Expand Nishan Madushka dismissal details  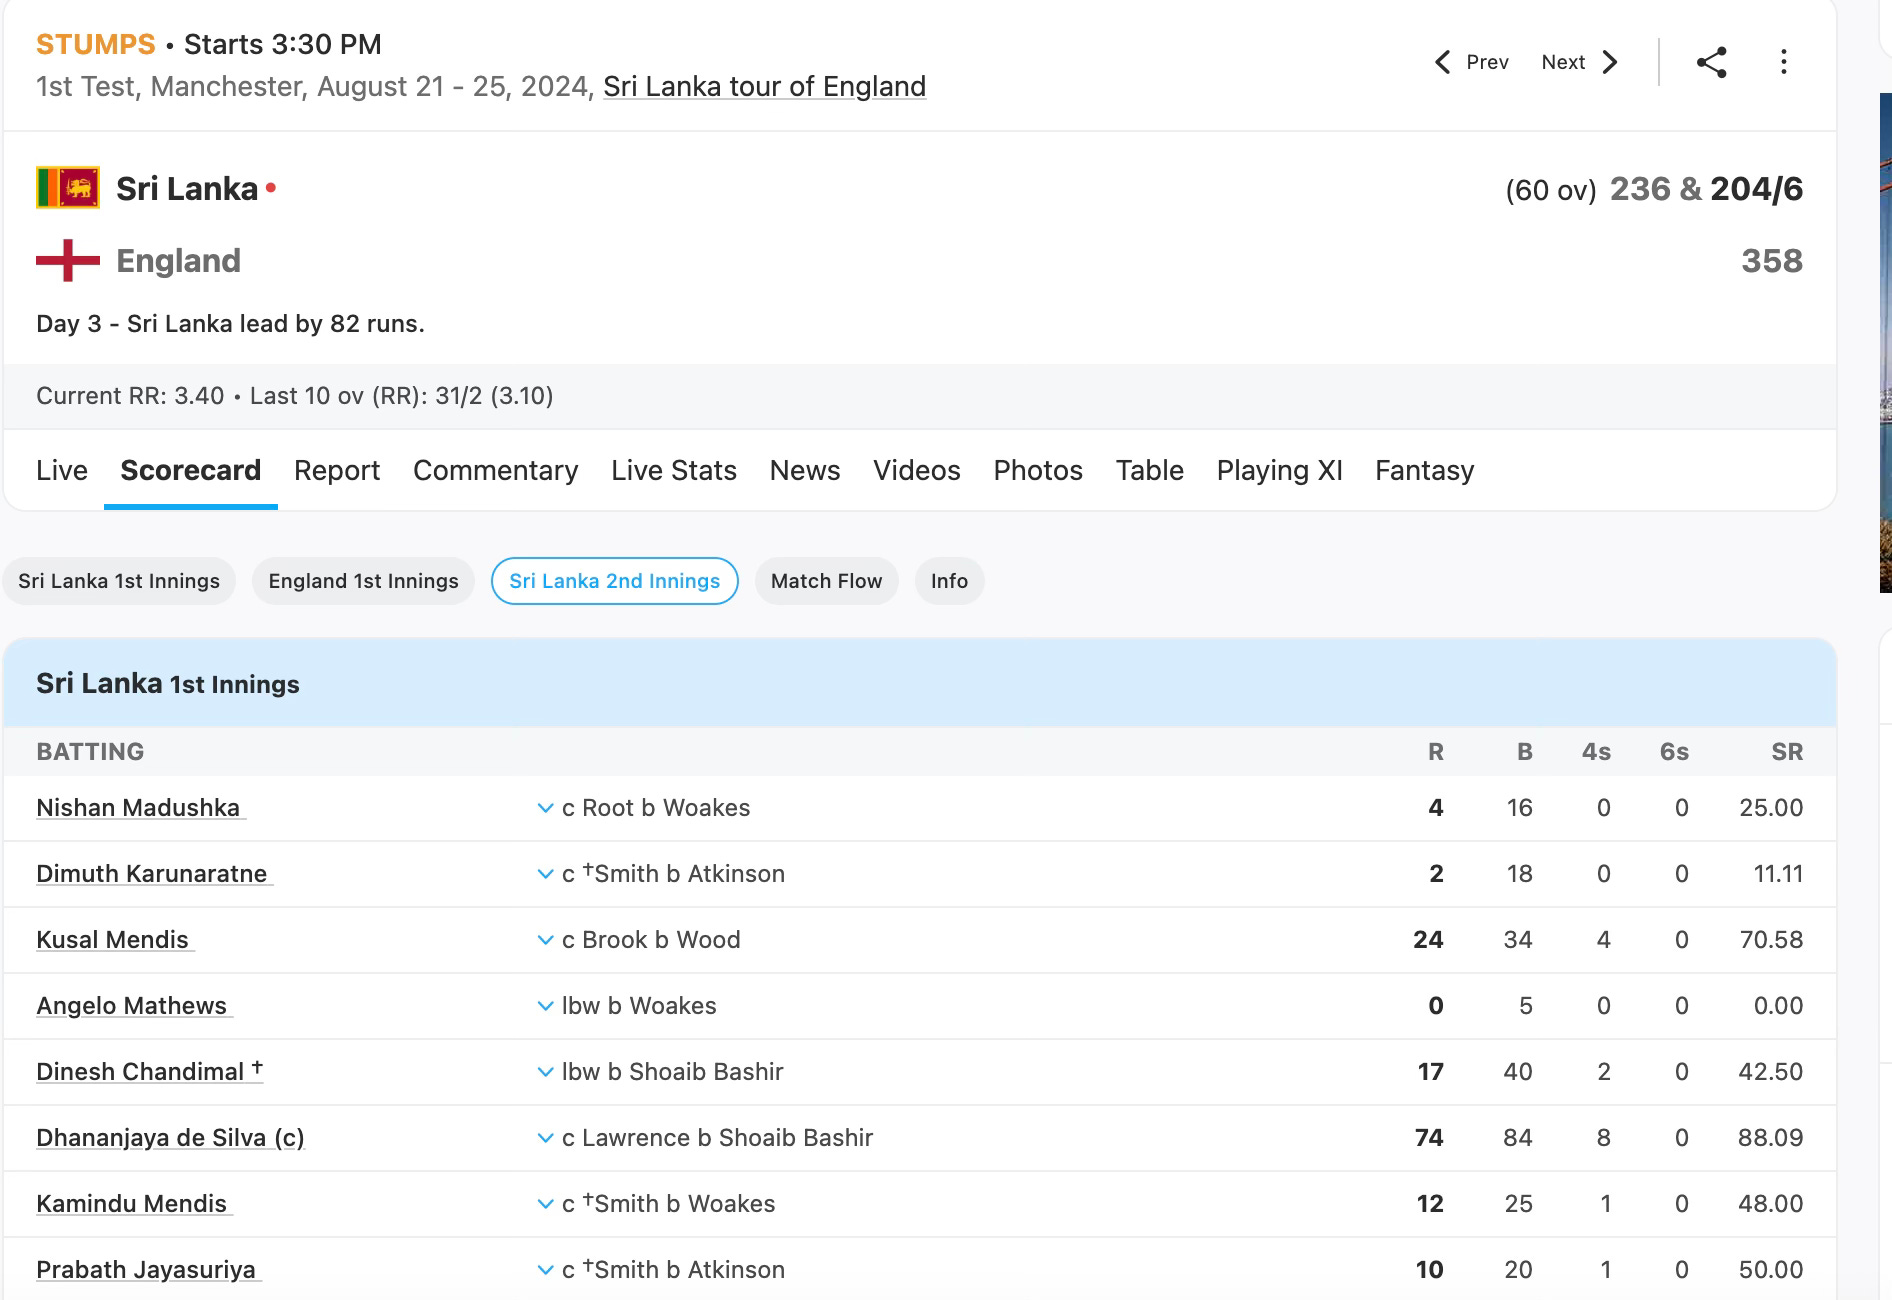click(545, 808)
